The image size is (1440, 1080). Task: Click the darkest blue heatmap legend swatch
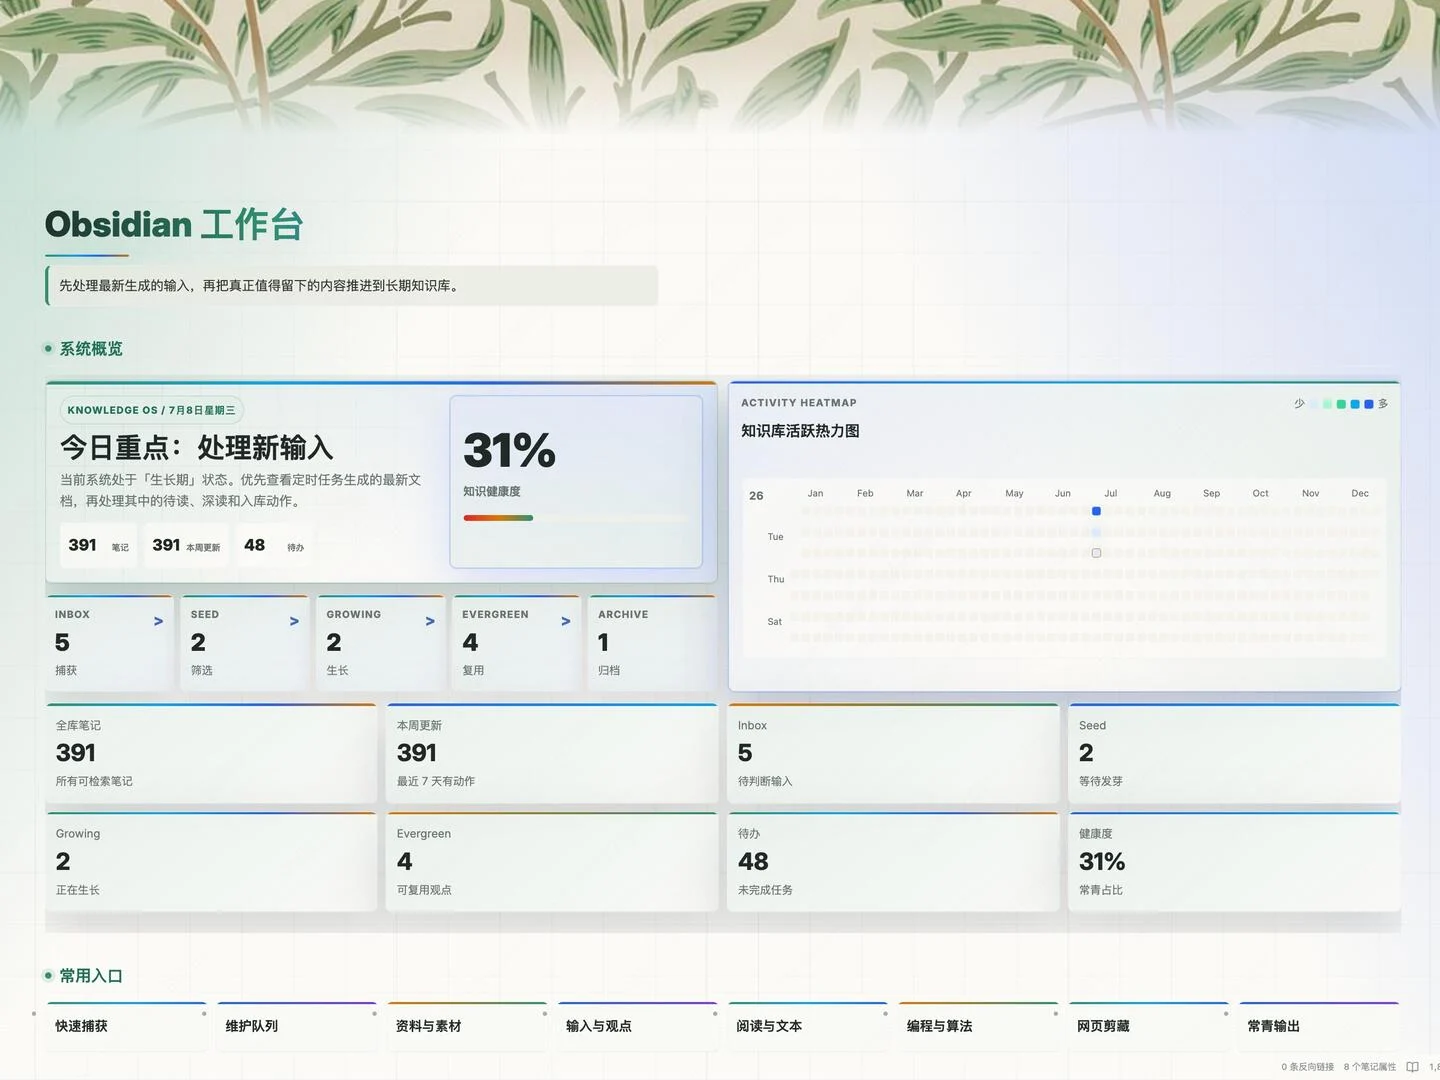pyautogui.click(x=1369, y=404)
